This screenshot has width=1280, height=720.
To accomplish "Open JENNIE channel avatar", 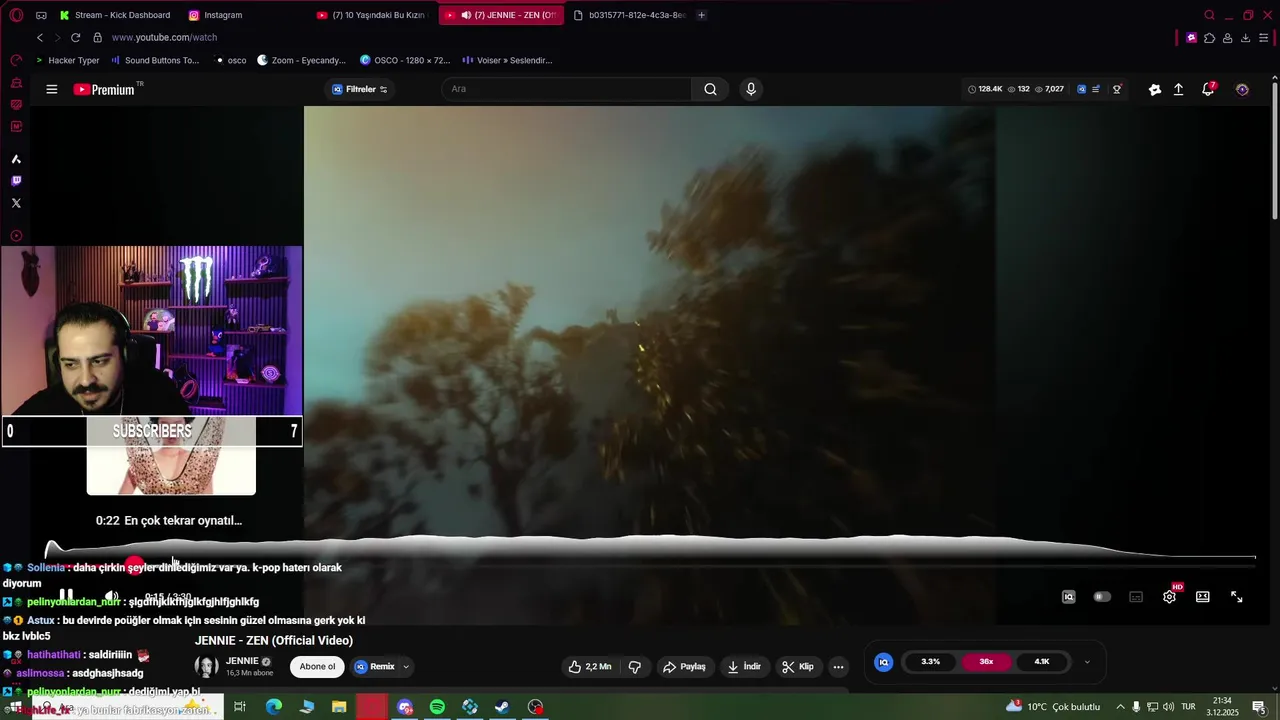I will point(207,667).
